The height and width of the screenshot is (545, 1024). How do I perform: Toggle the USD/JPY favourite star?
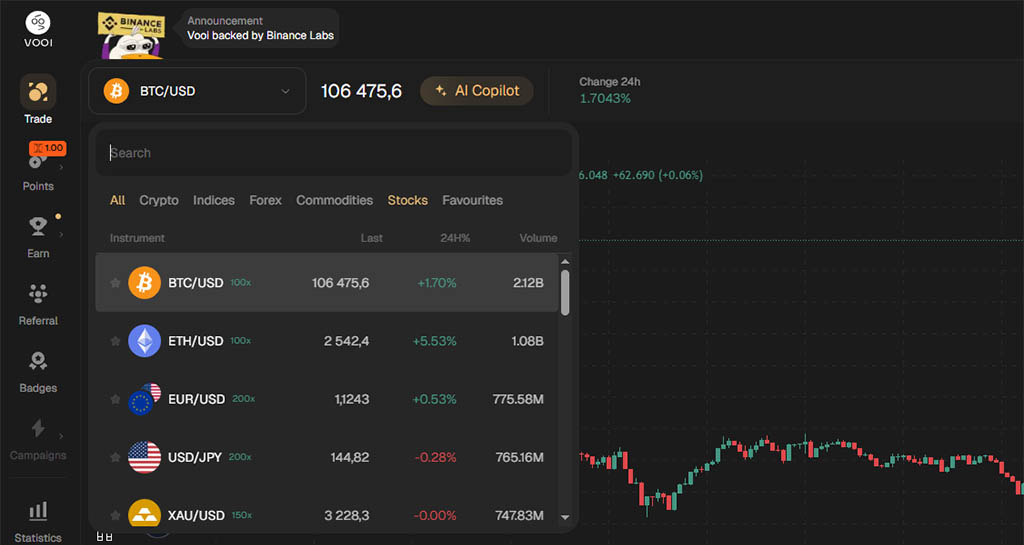pos(115,457)
